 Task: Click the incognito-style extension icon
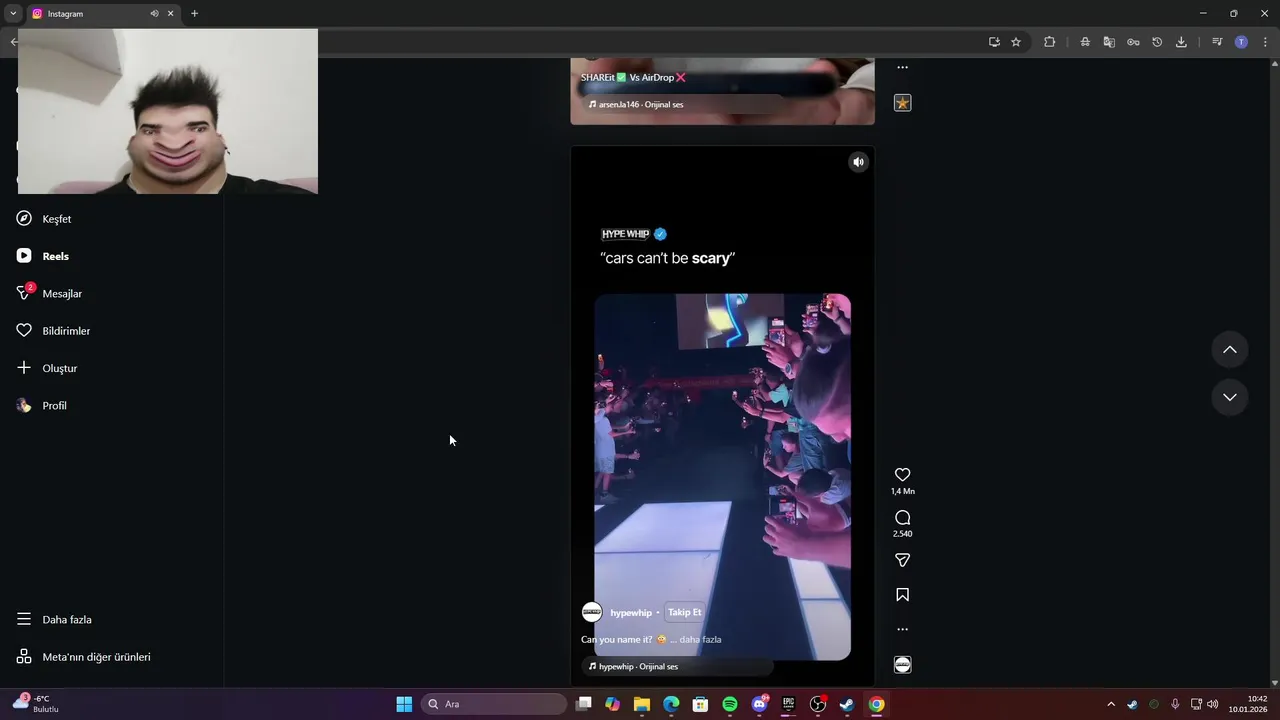[x=1085, y=42]
